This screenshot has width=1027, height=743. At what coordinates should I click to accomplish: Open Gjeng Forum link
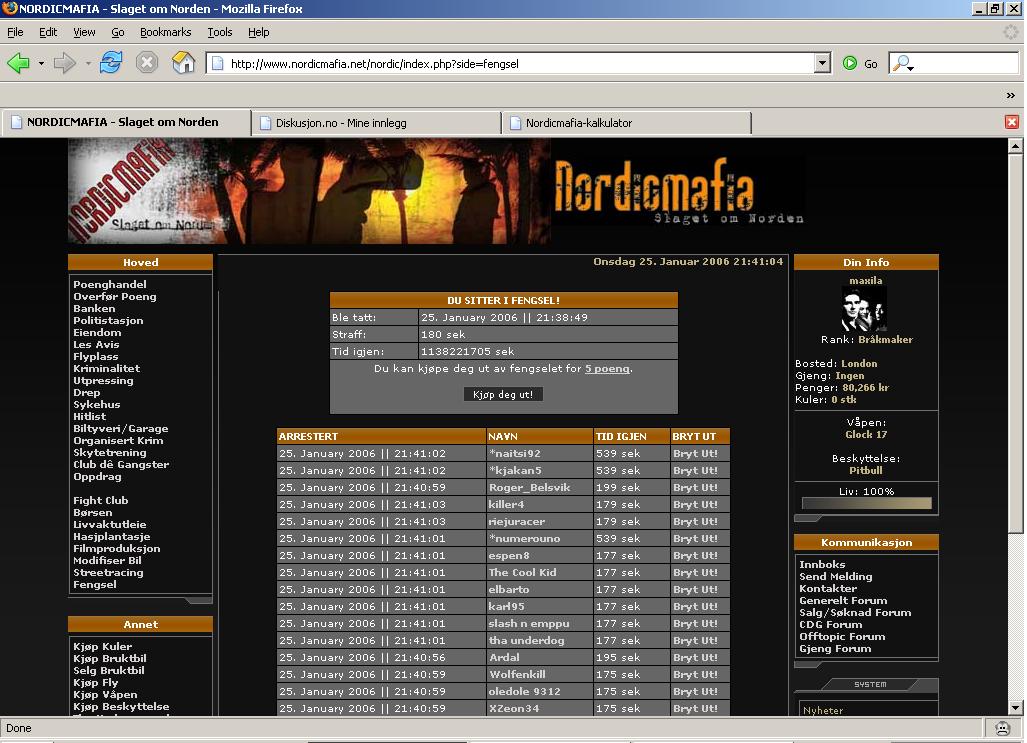click(835, 649)
